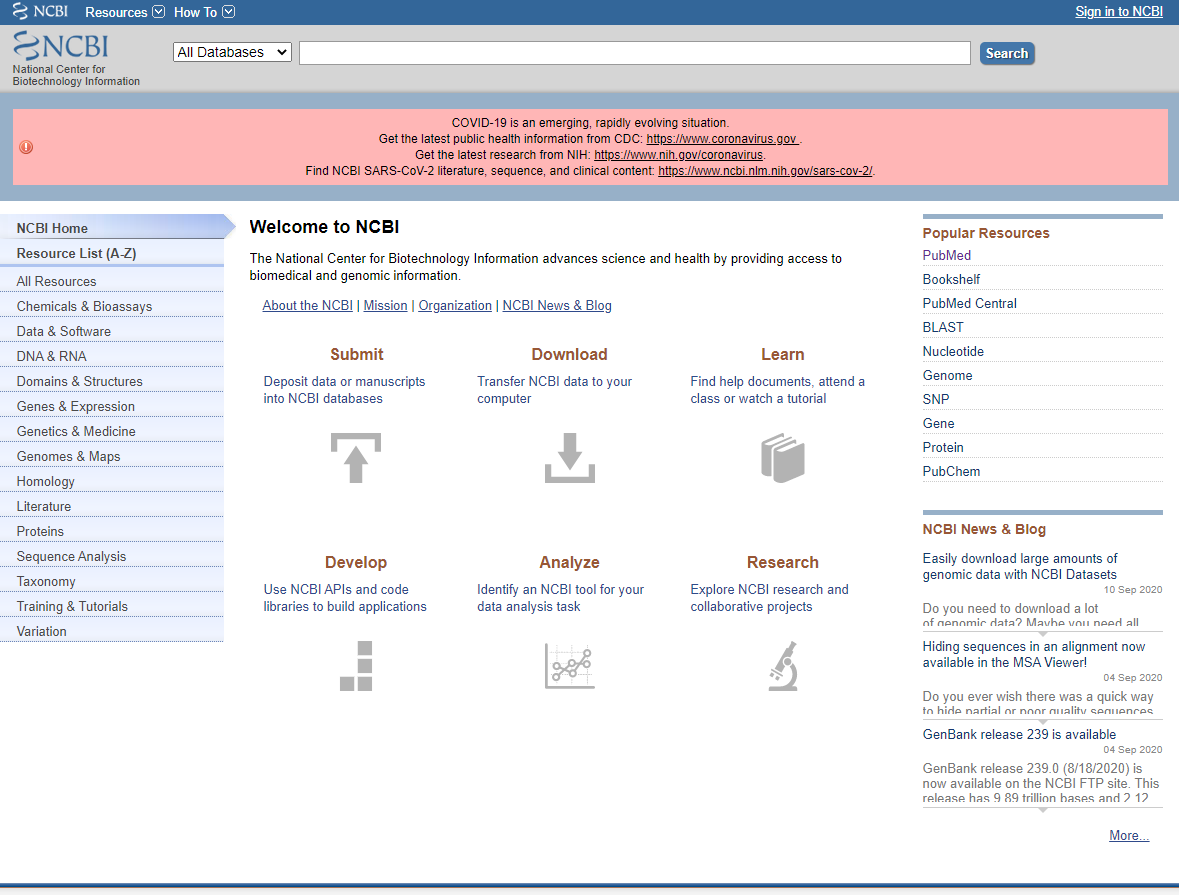Image resolution: width=1179 pixels, height=895 pixels.
Task: Click the Submit upload arrow icon
Action: [356, 458]
